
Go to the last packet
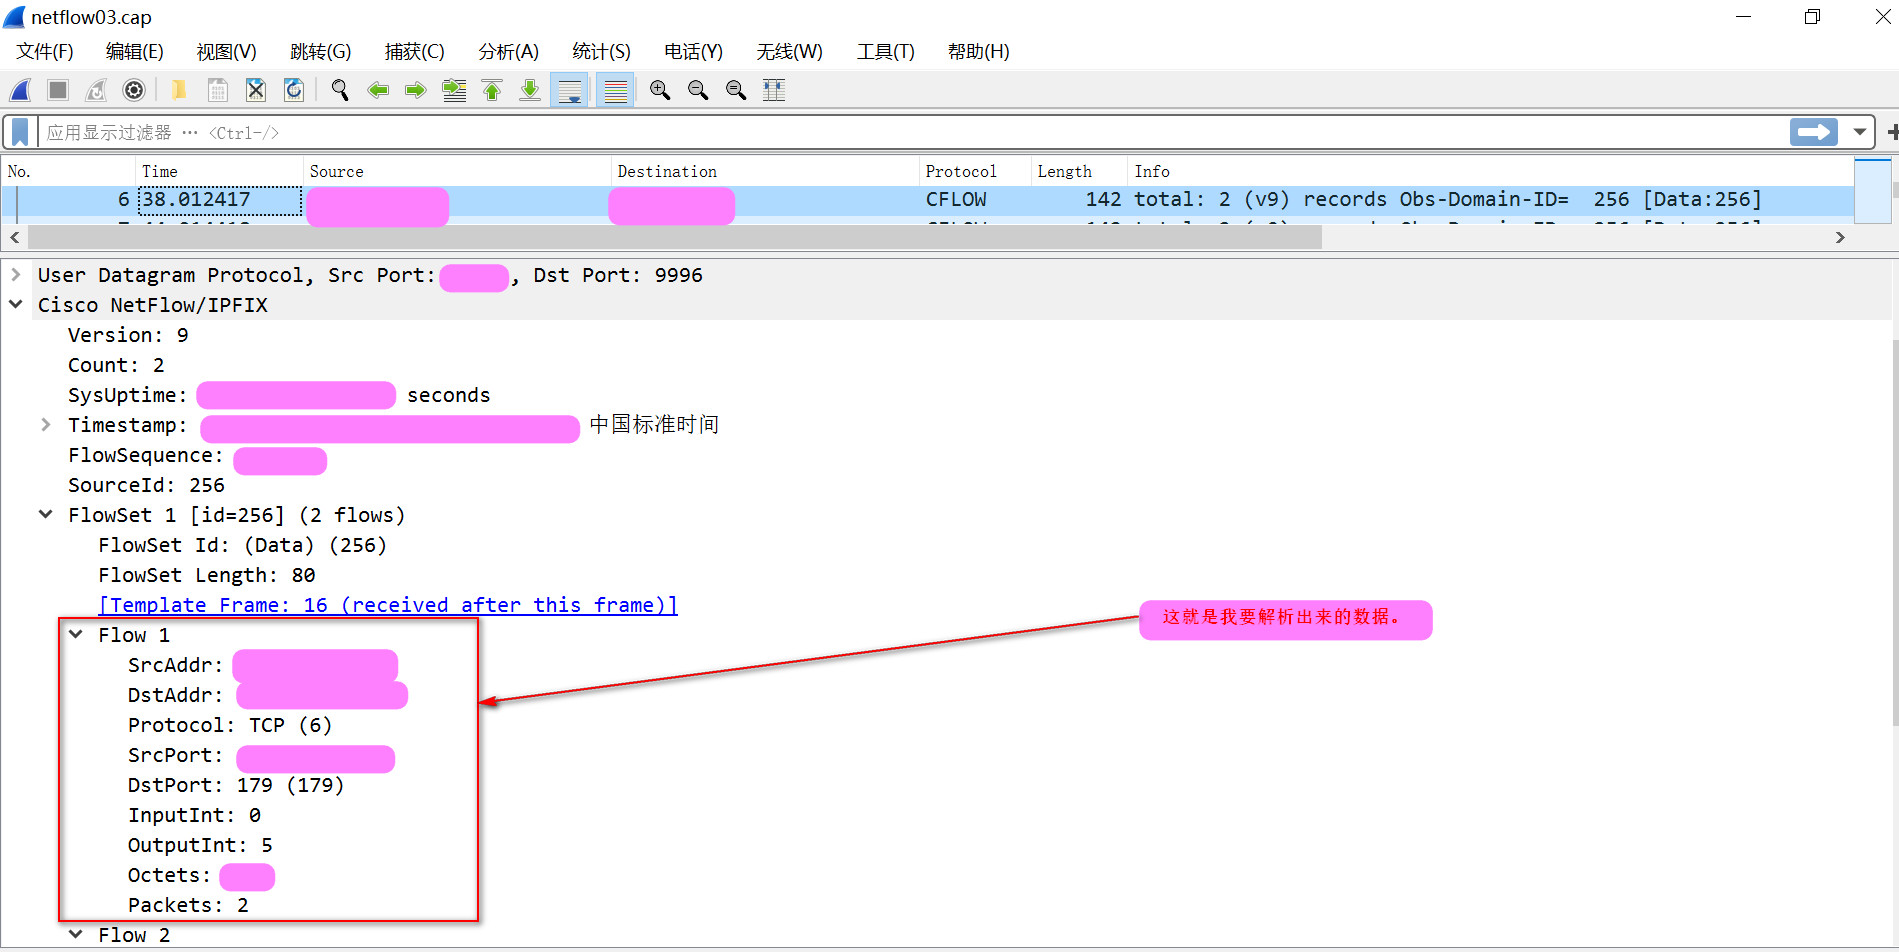[x=529, y=90]
